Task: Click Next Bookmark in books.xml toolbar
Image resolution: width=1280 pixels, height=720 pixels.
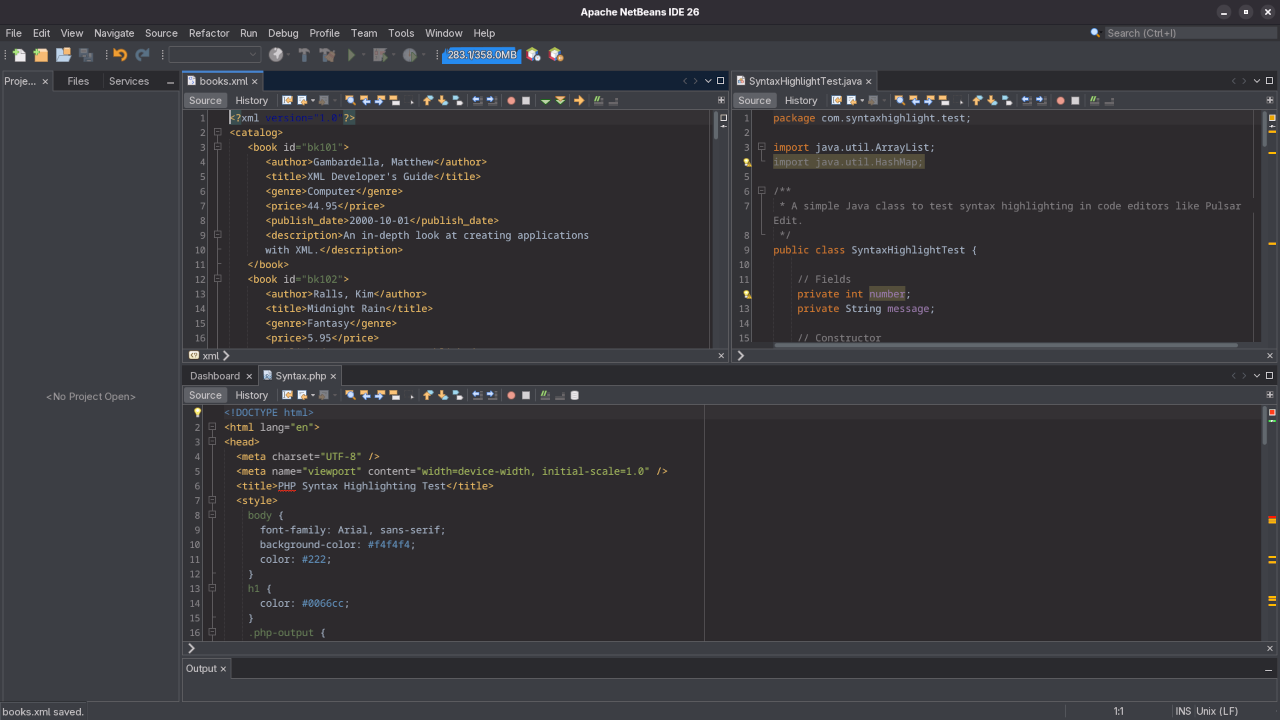Action: [x=443, y=100]
